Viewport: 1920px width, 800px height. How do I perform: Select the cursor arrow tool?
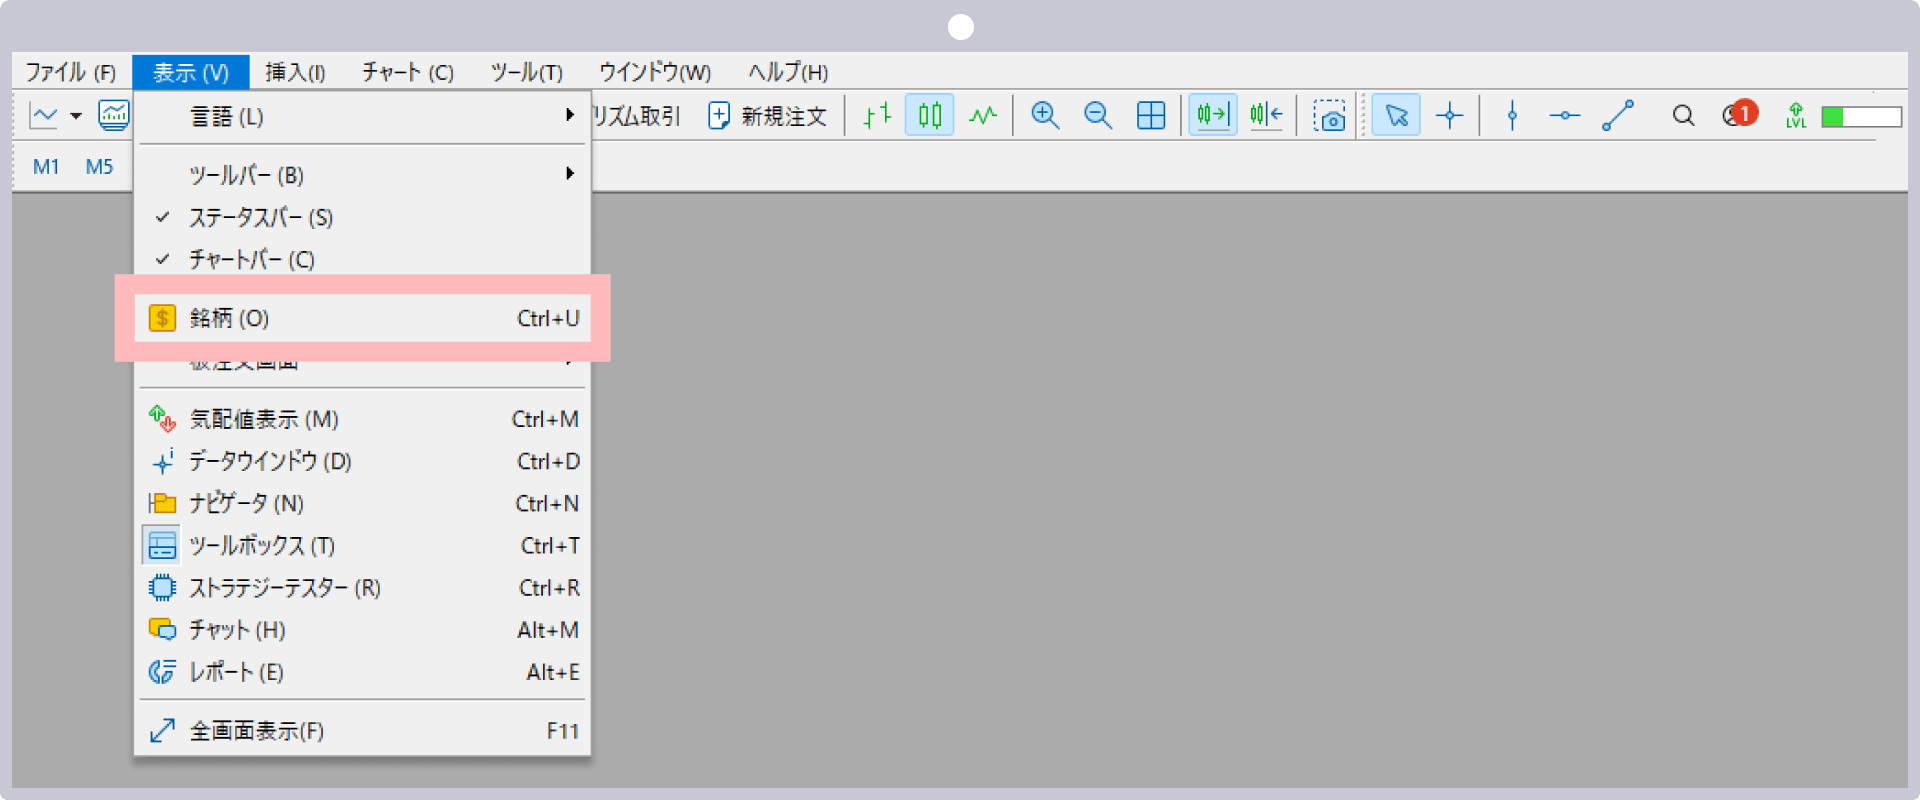1396,116
